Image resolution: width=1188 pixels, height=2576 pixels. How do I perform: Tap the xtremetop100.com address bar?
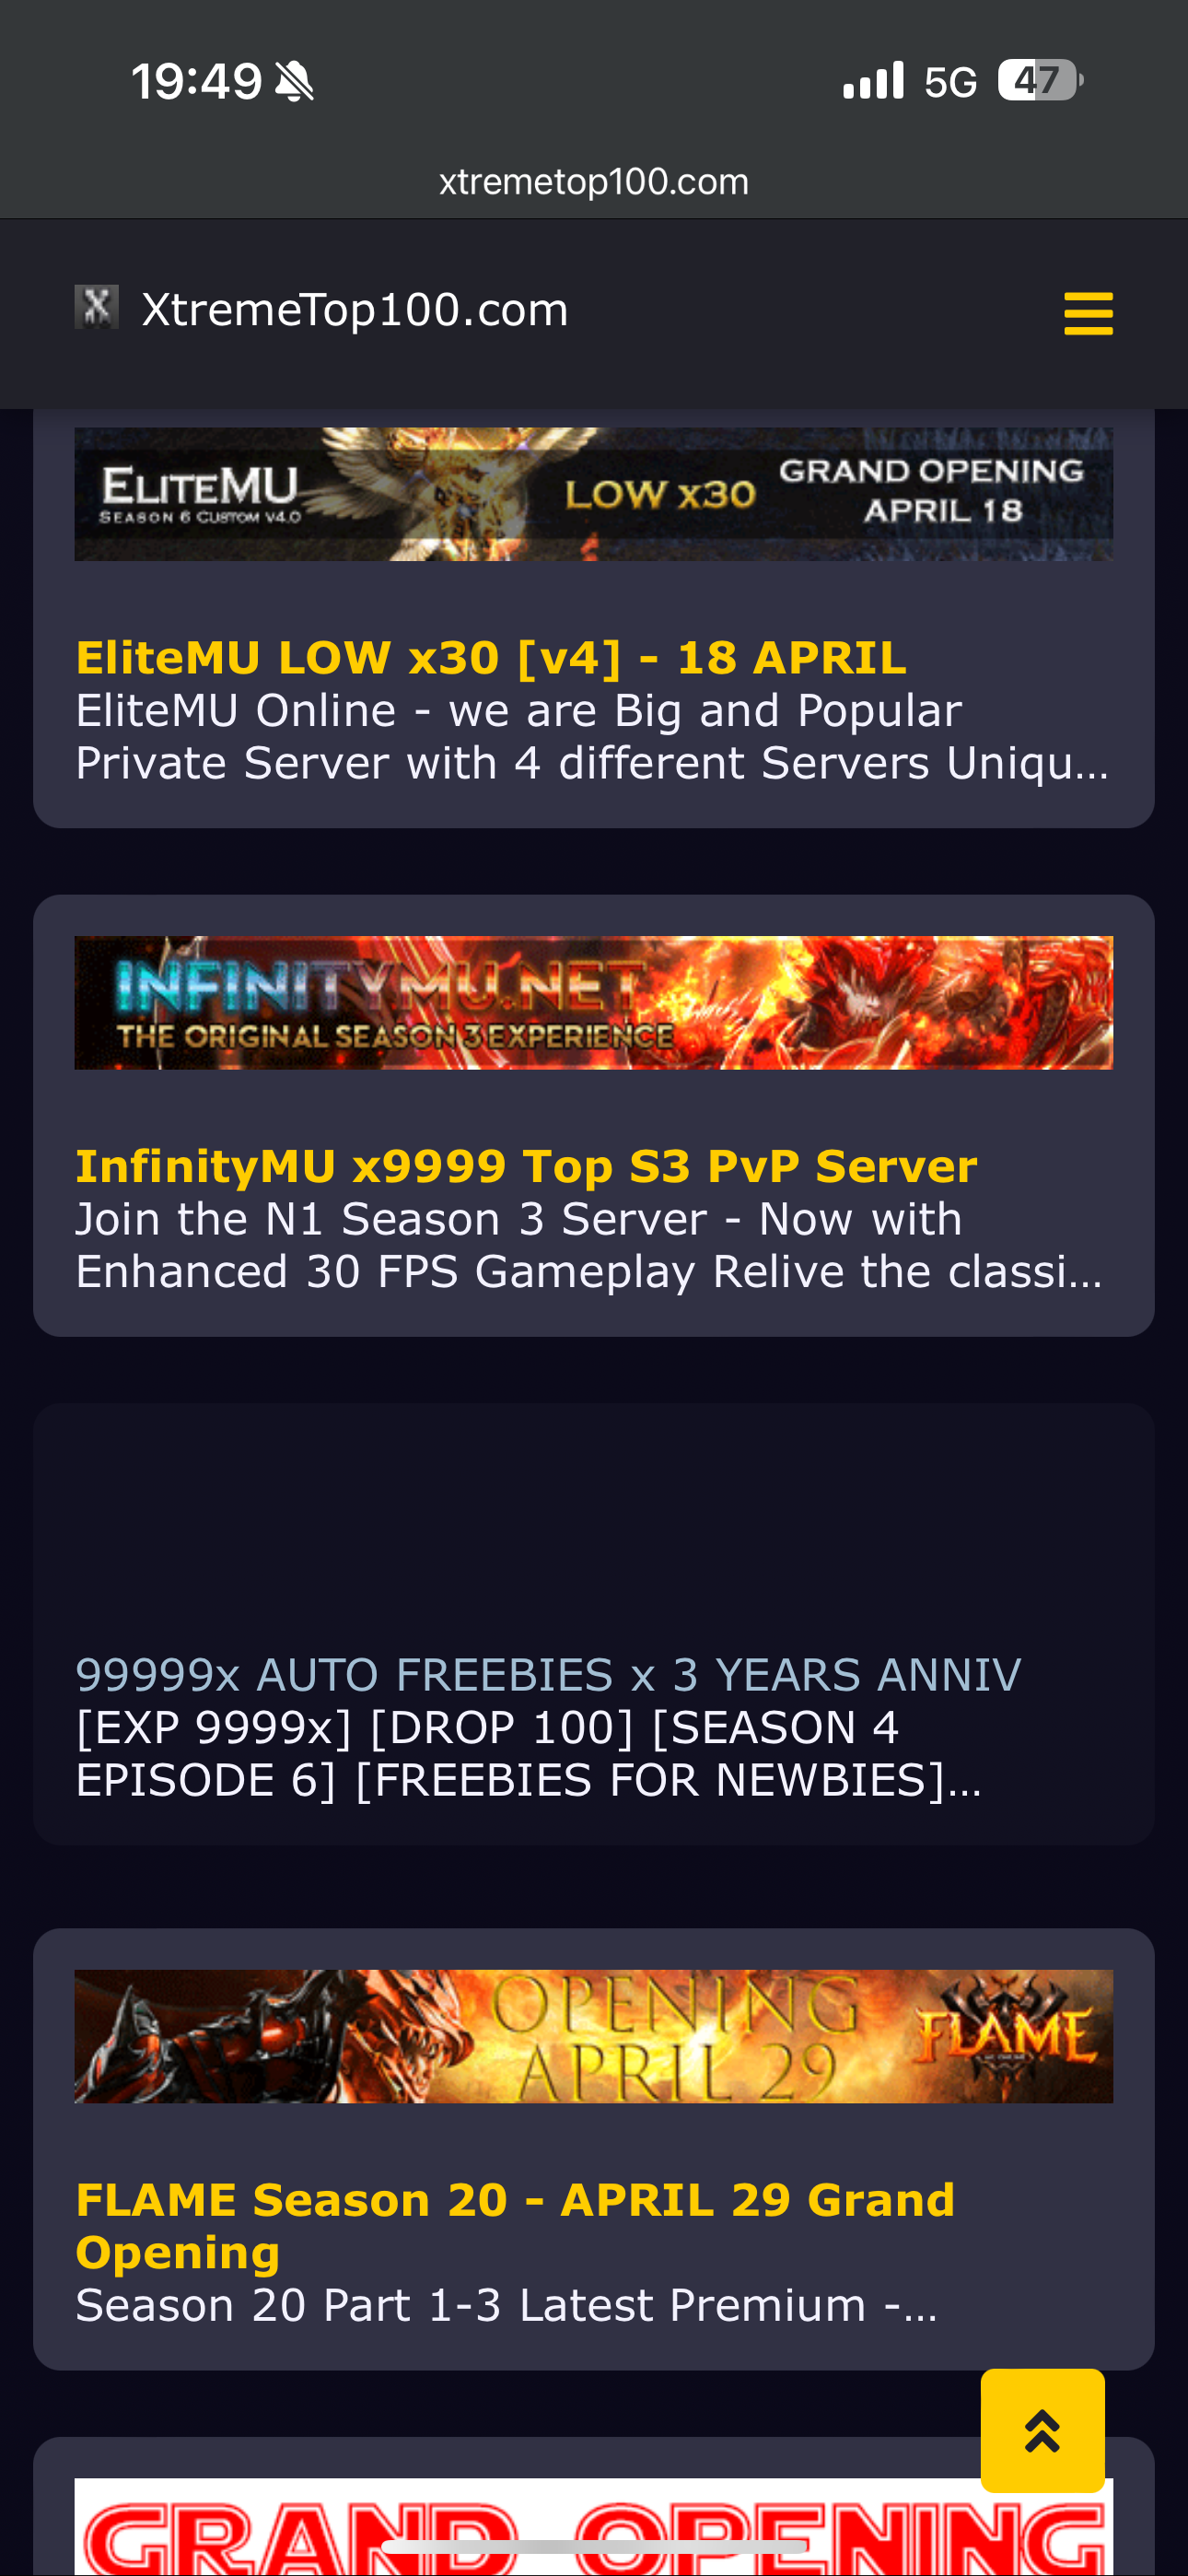click(594, 182)
